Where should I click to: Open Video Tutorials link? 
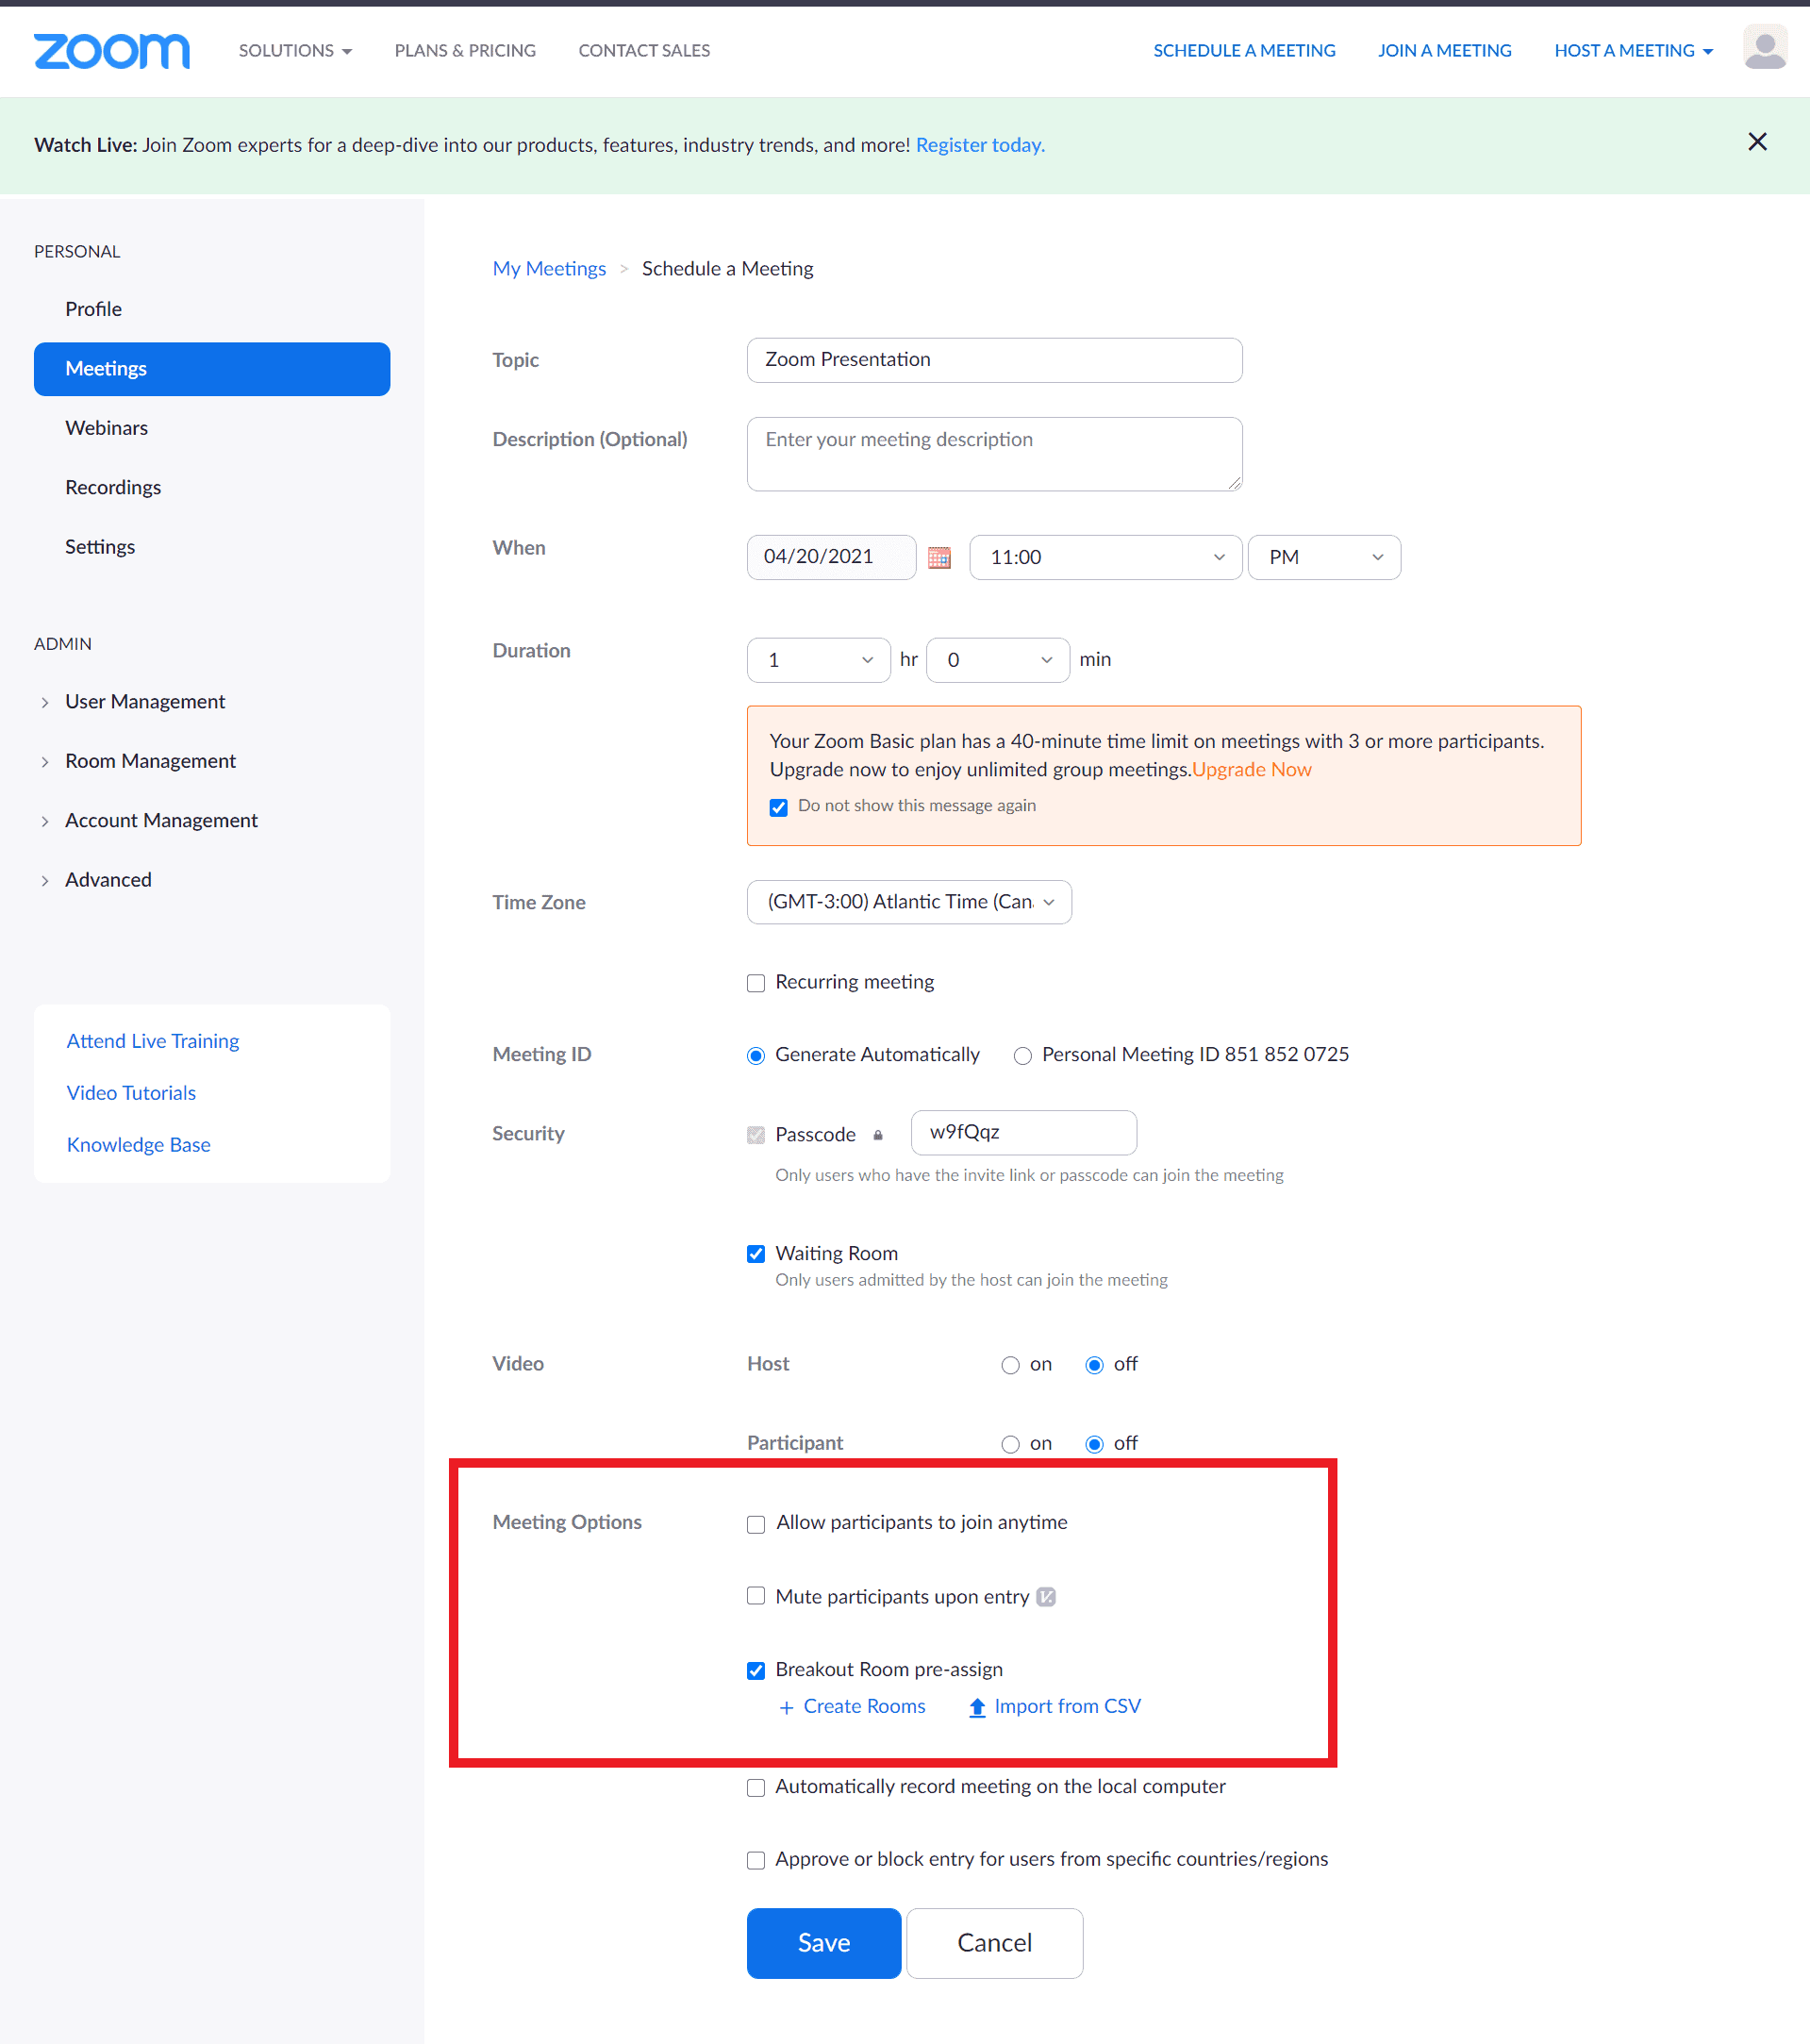(x=131, y=1093)
